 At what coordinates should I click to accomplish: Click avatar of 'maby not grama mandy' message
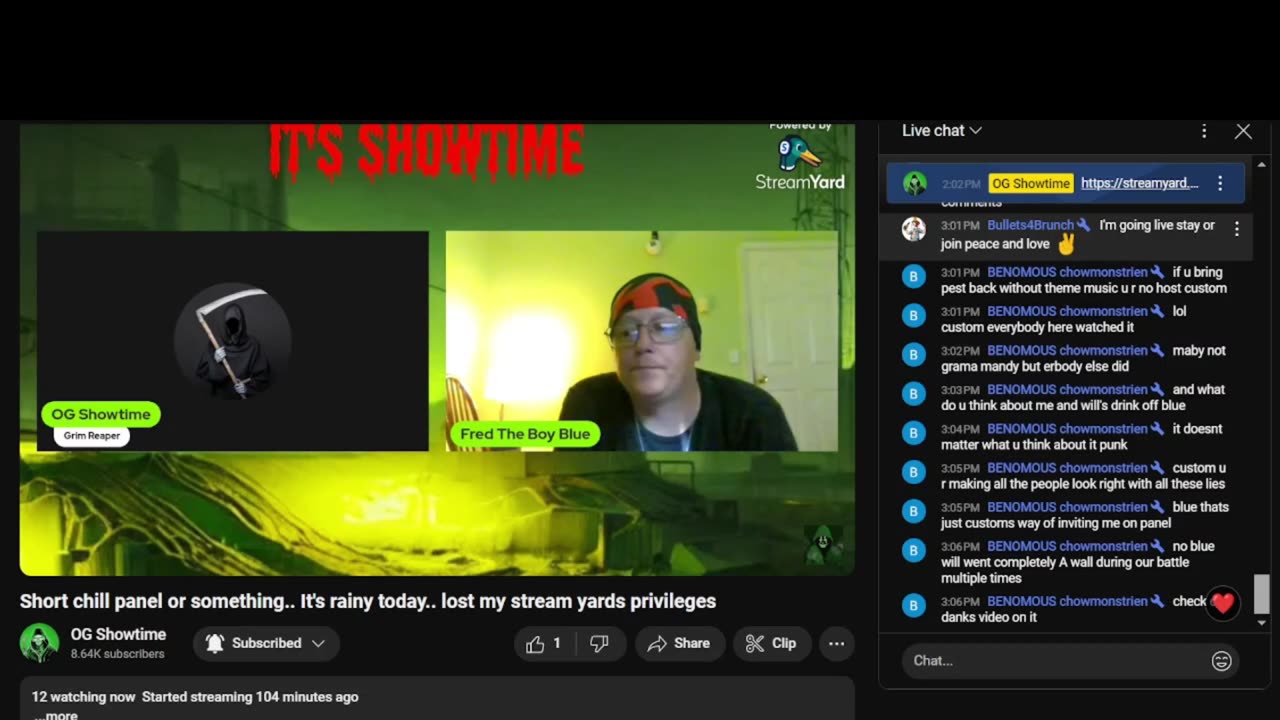point(914,354)
